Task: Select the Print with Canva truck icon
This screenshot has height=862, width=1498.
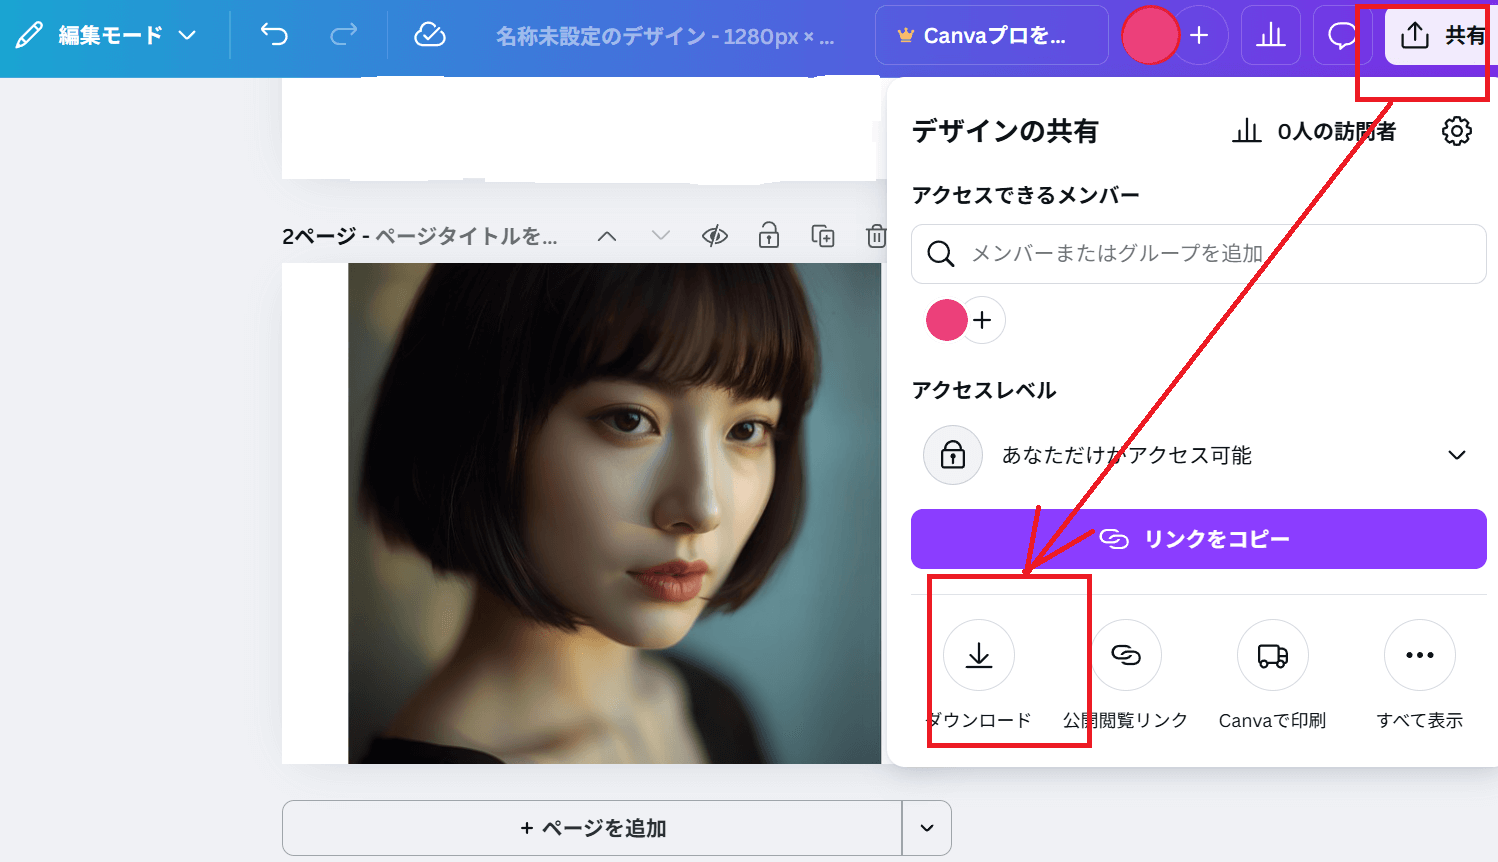Action: (1272, 655)
